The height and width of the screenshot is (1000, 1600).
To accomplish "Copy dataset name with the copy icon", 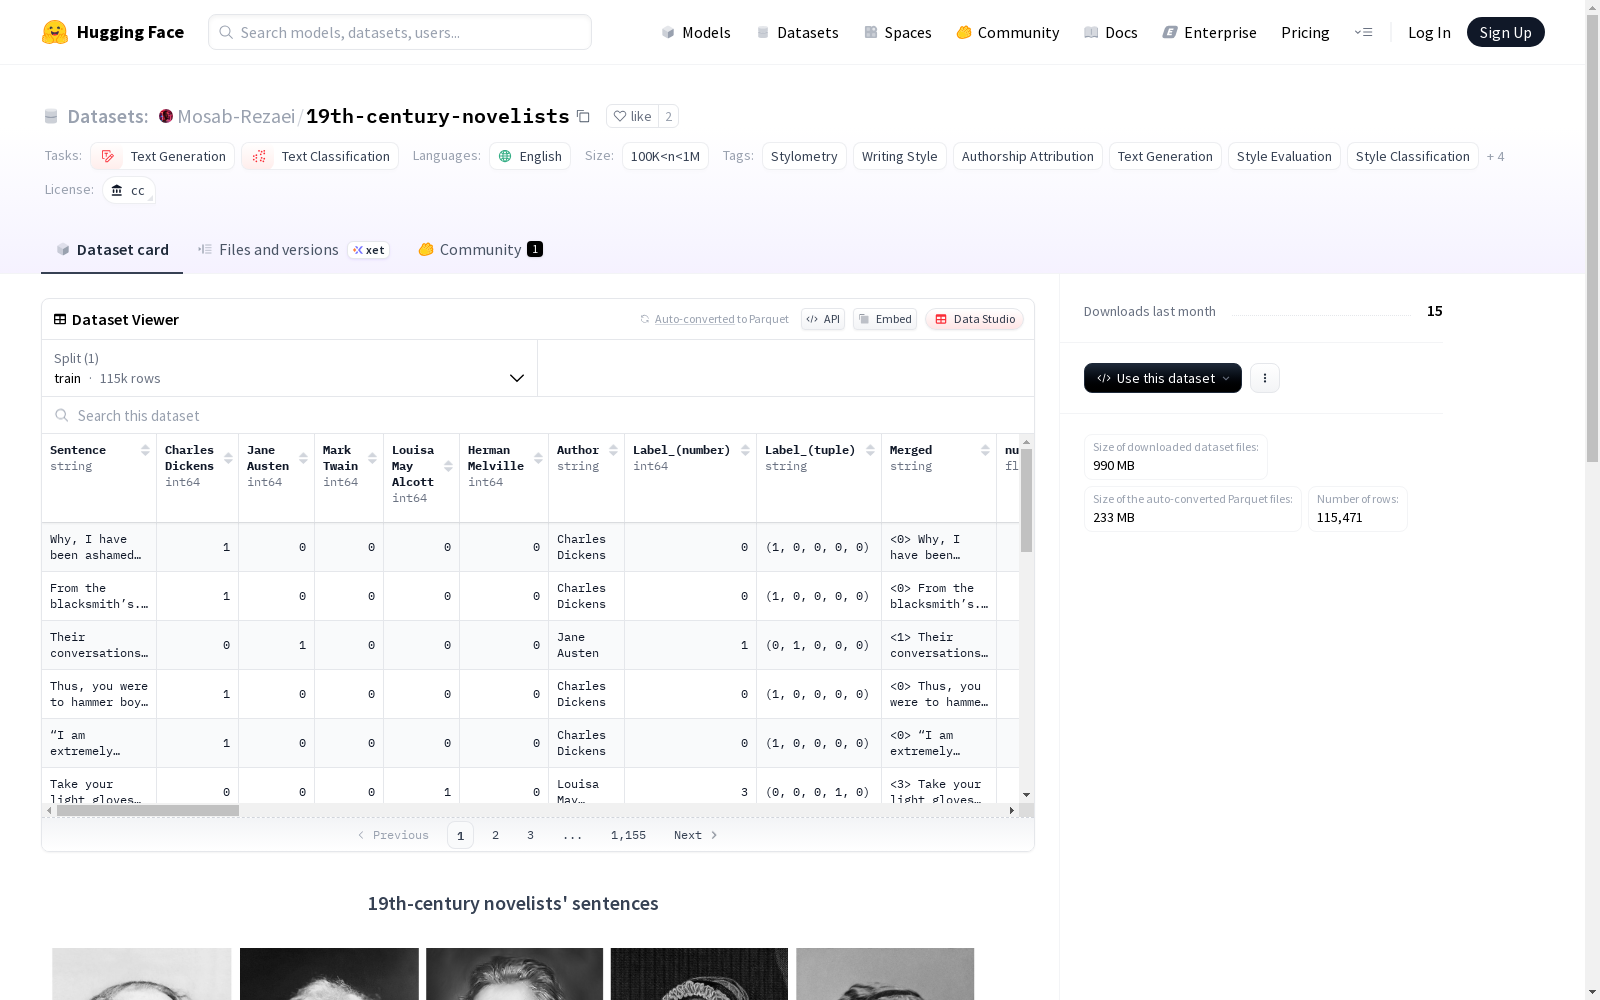I will tap(583, 116).
